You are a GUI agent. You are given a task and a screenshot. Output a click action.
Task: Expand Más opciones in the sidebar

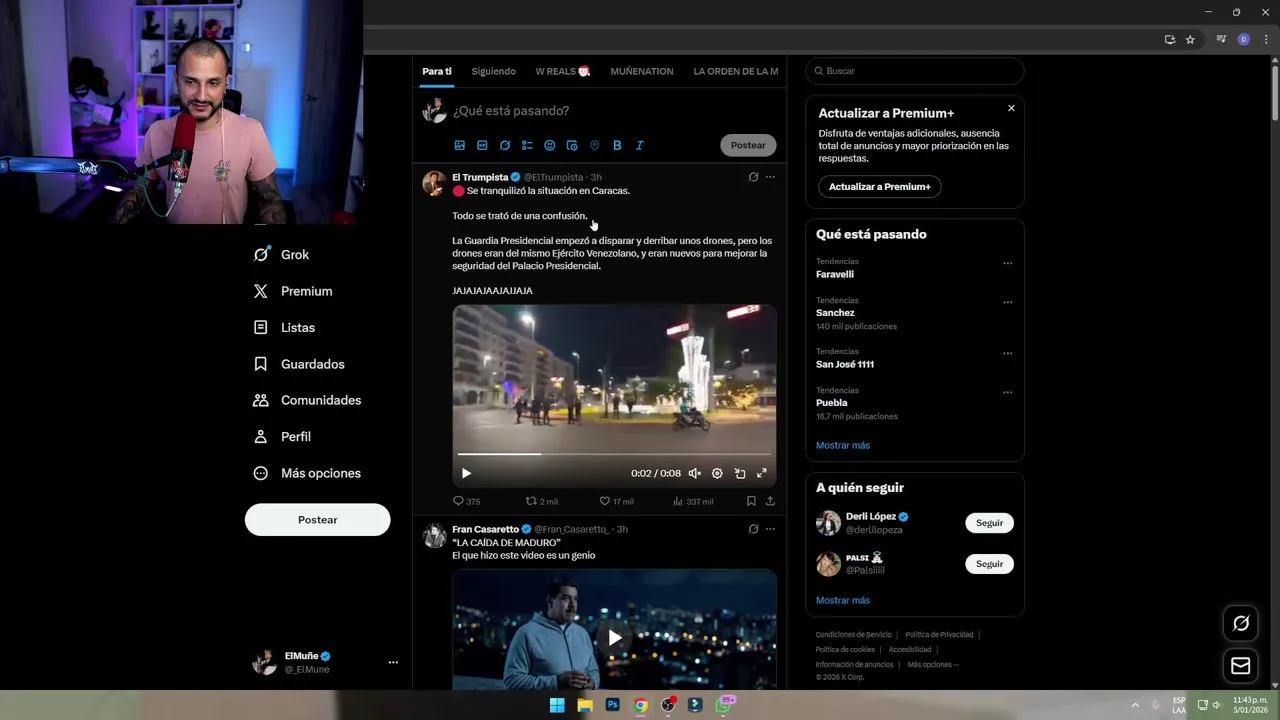(x=307, y=473)
